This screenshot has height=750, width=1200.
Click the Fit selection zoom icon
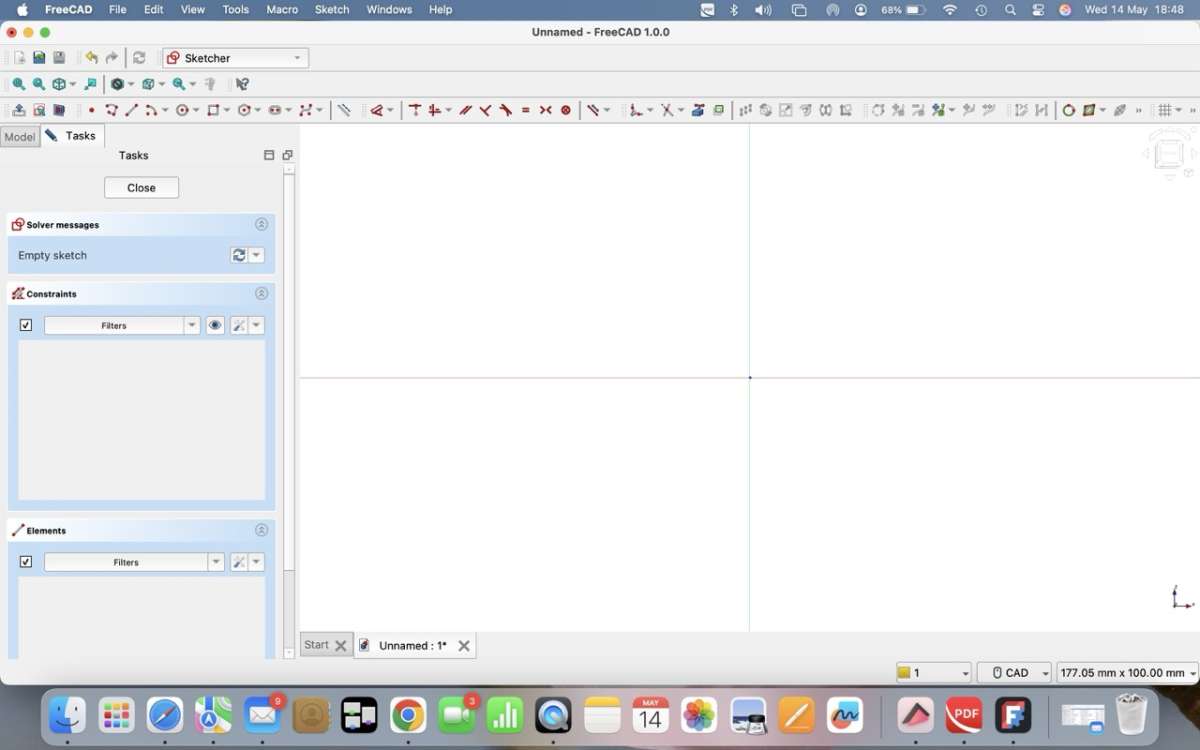click(x=38, y=84)
